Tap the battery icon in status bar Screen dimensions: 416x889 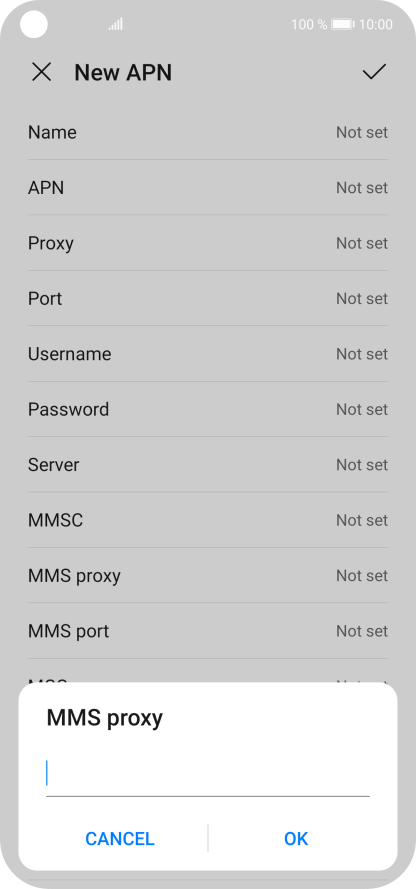point(343,24)
